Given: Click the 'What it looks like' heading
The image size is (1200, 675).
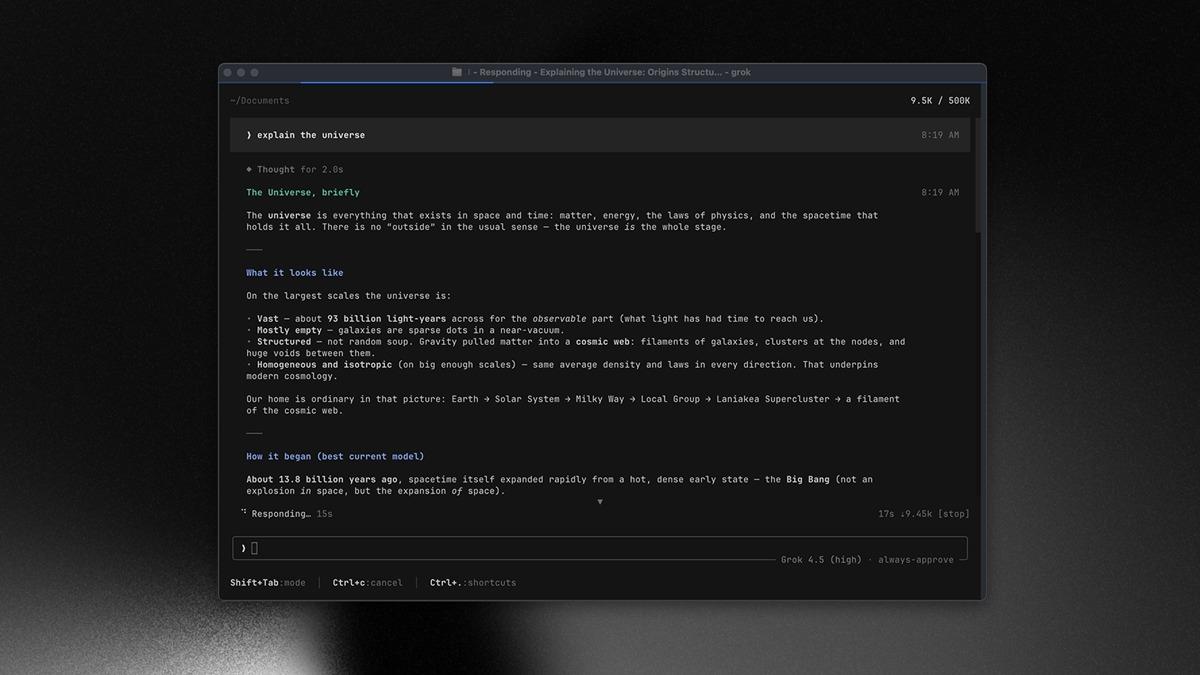Looking at the screenshot, I should click(295, 273).
